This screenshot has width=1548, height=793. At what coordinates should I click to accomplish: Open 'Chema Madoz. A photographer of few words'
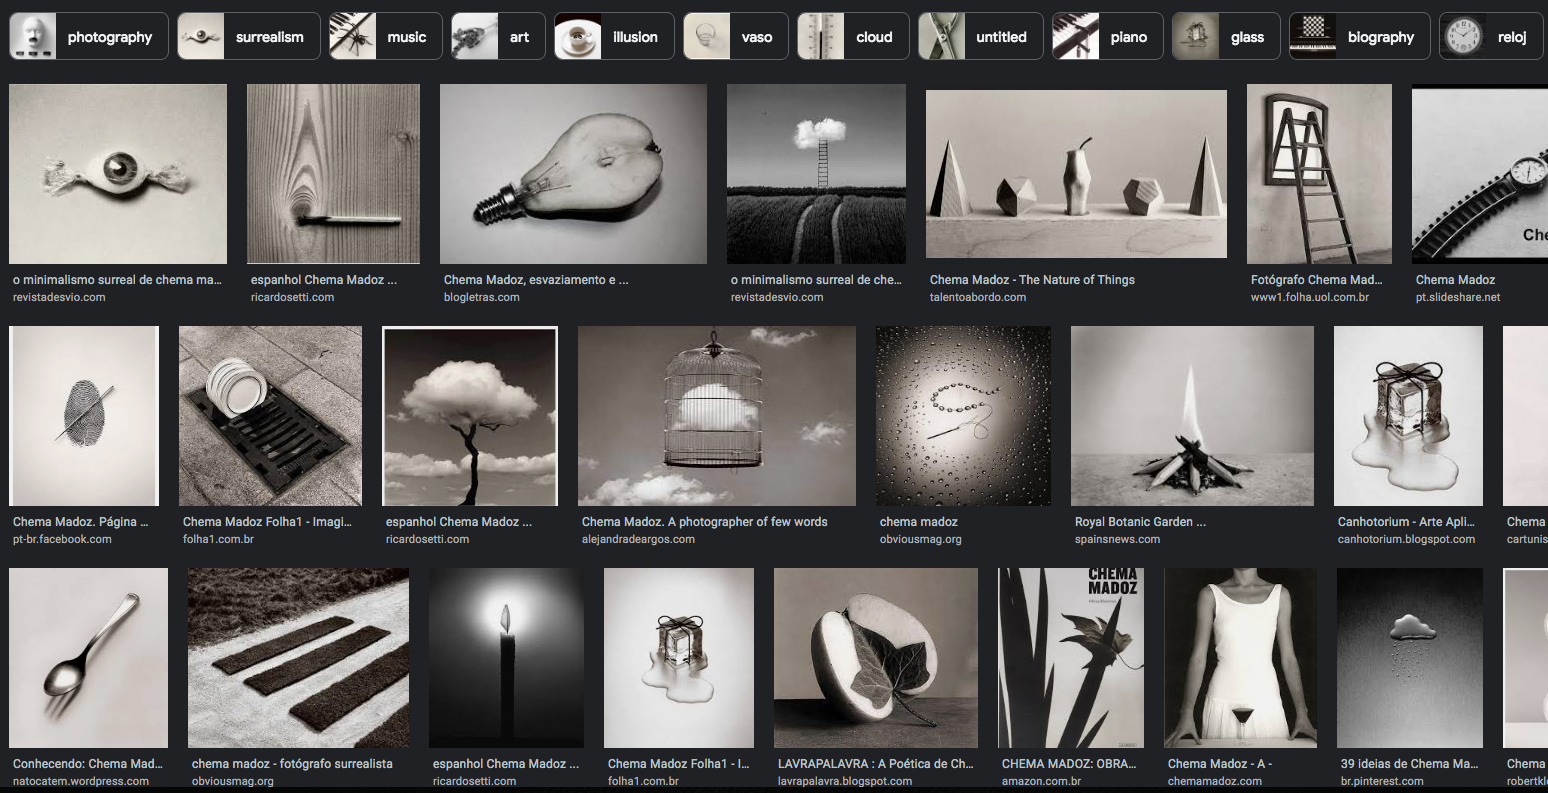tap(705, 522)
